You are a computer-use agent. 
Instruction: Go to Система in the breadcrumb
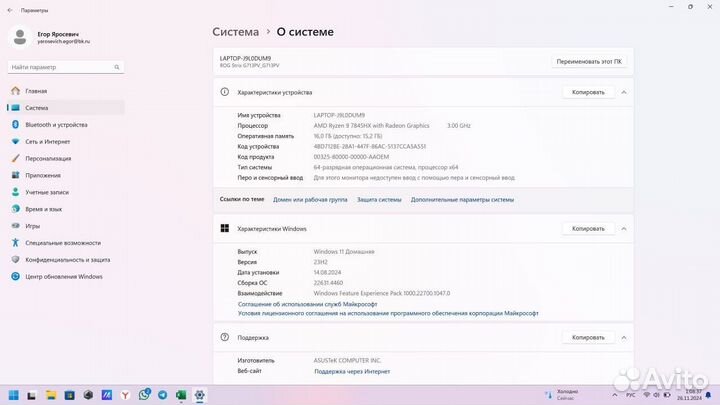(x=236, y=32)
